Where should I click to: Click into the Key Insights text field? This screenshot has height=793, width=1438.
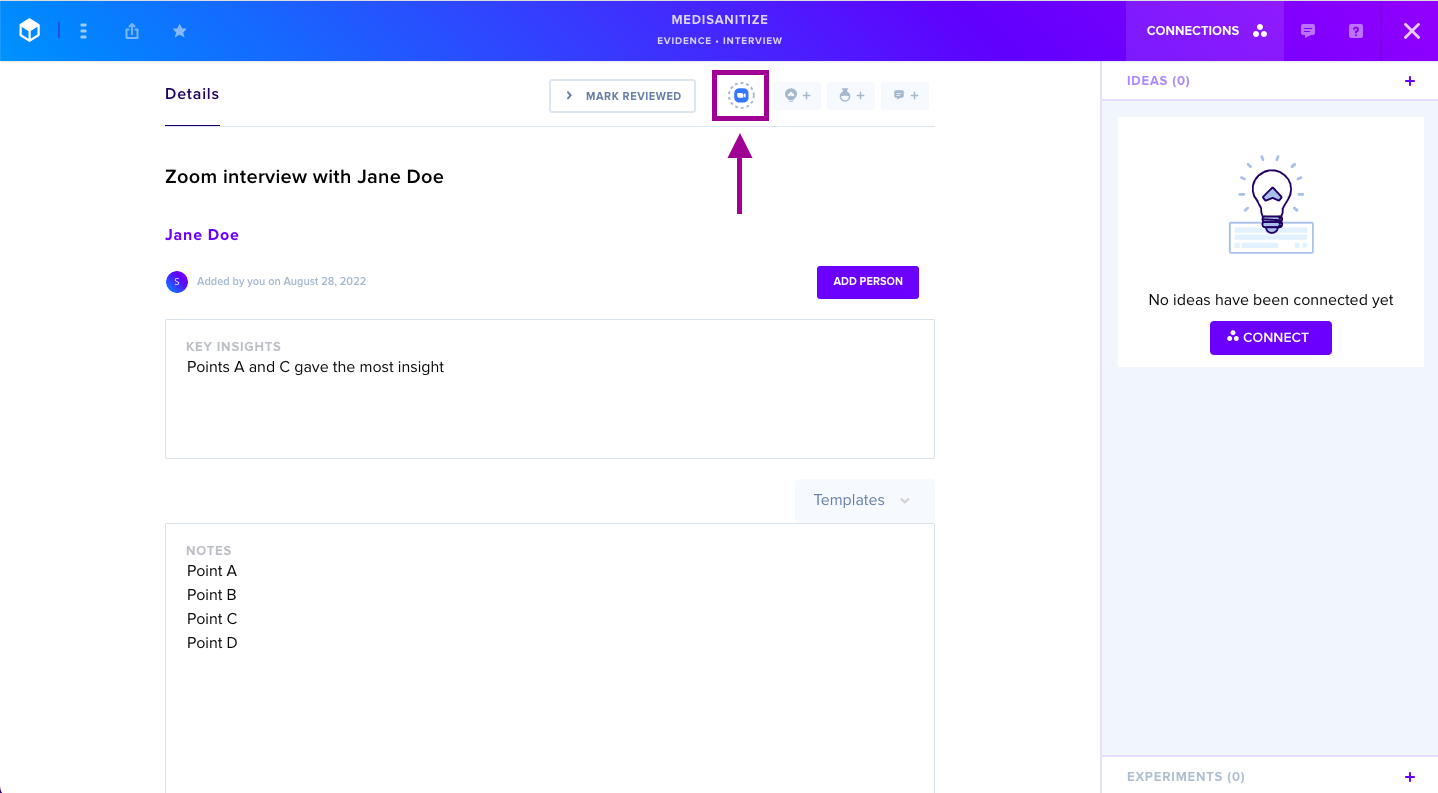coord(550,389)
